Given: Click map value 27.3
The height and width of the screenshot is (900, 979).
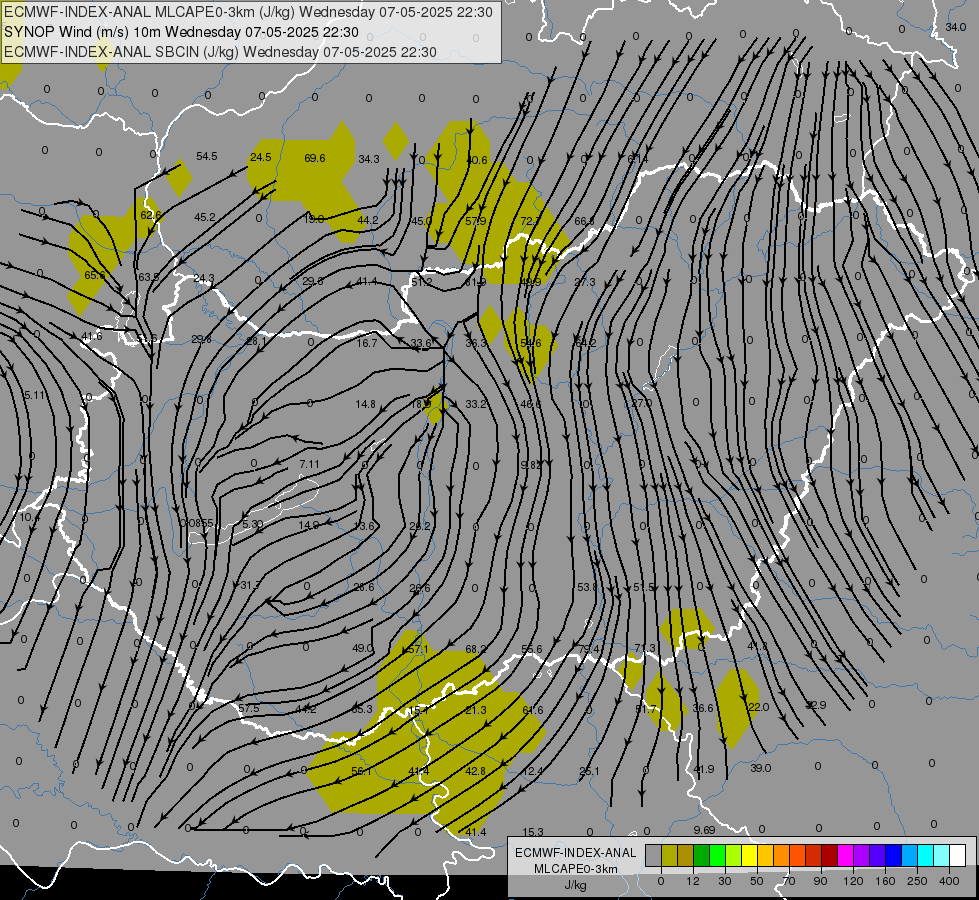Looking at the screenshot, I should point(584,282).
